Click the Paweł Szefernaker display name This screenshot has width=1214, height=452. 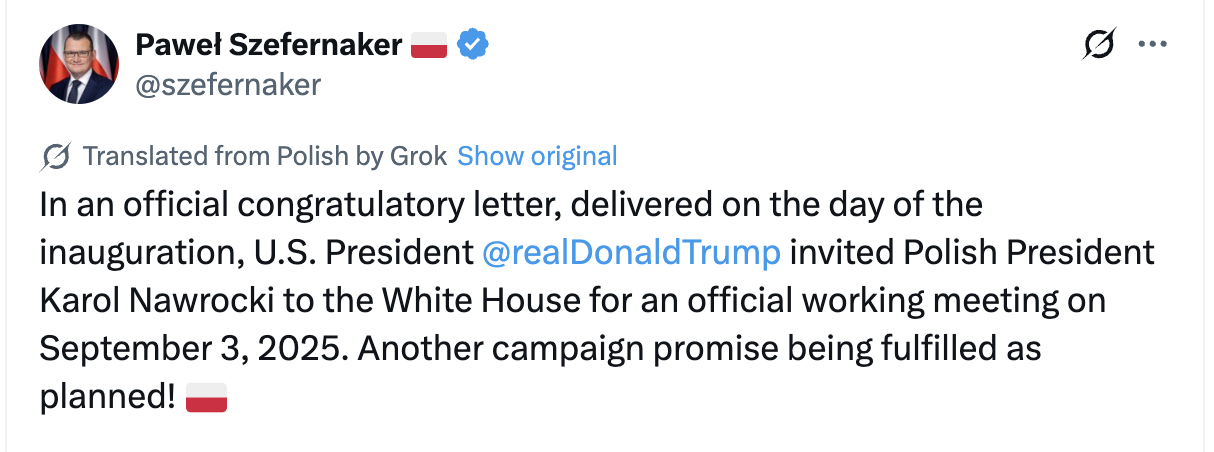268,45
